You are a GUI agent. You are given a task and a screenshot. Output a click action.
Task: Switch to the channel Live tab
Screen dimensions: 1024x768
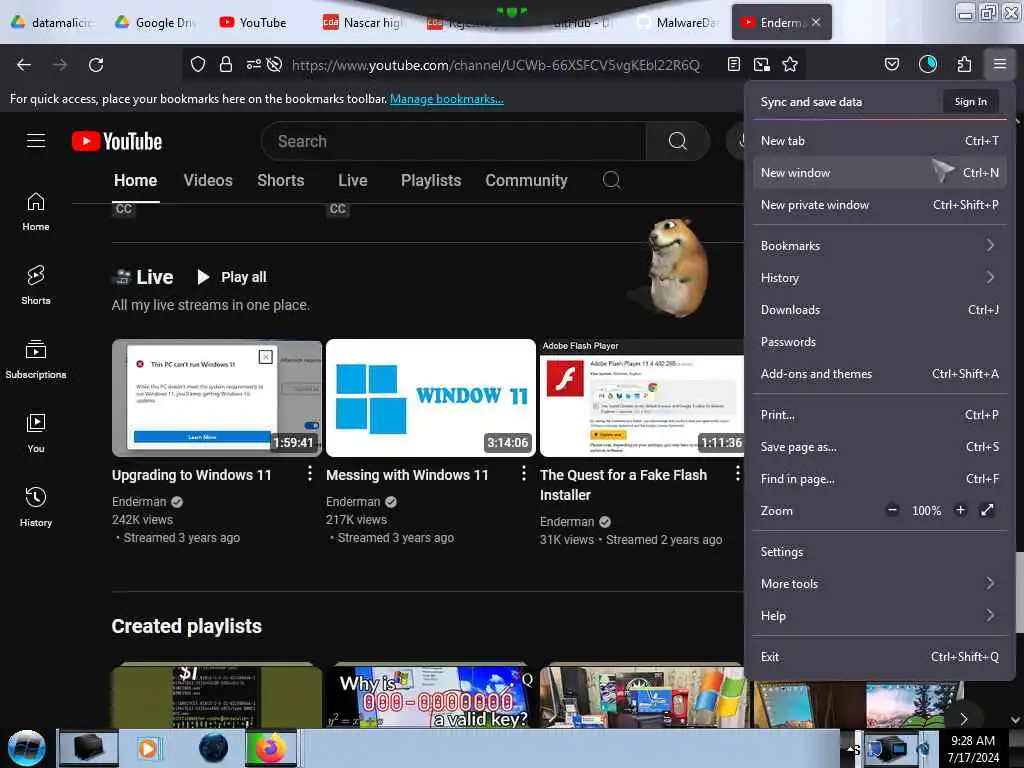click(353, 180)
